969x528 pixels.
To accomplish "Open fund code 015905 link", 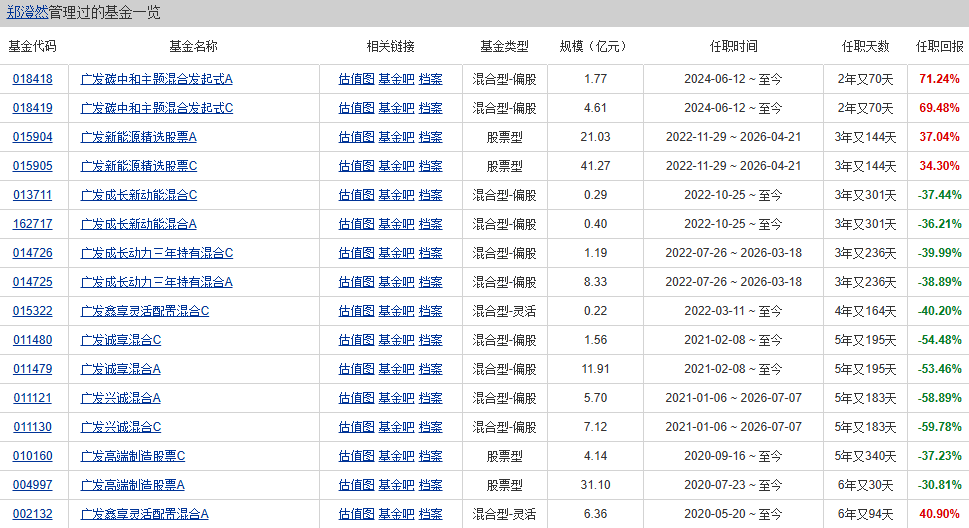I will coord(33,166).
